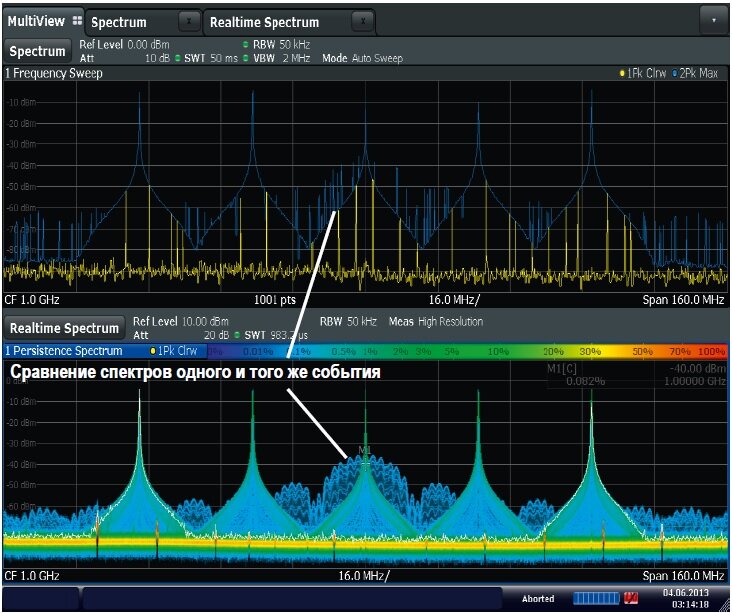Select Ref Level 10.00 dBm in Realtime Spectrum
The height and width of the screenshot is (613, 732).
point(181,322)
